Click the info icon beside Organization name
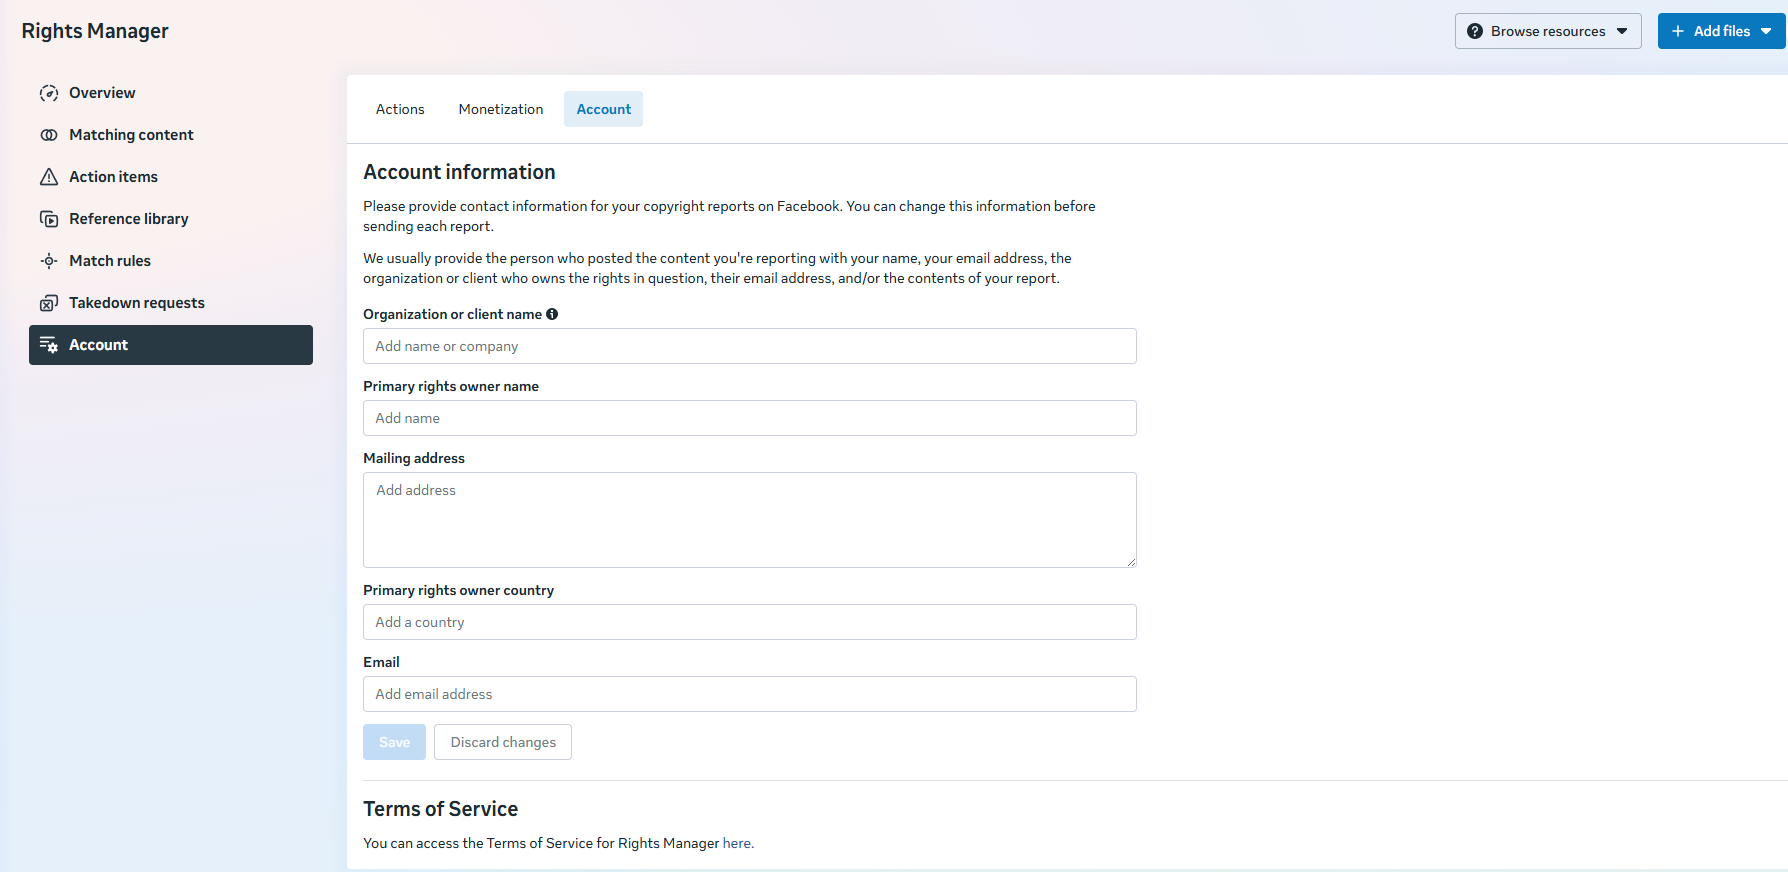Viewport: 1788px width, 872px height. tap(552, 314)
